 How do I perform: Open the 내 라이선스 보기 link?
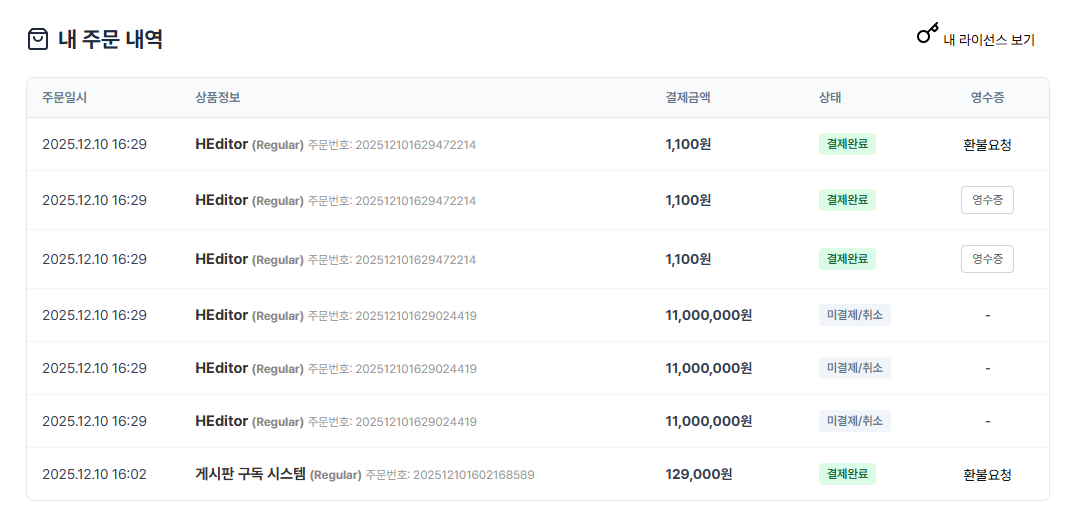click(988, 40)
